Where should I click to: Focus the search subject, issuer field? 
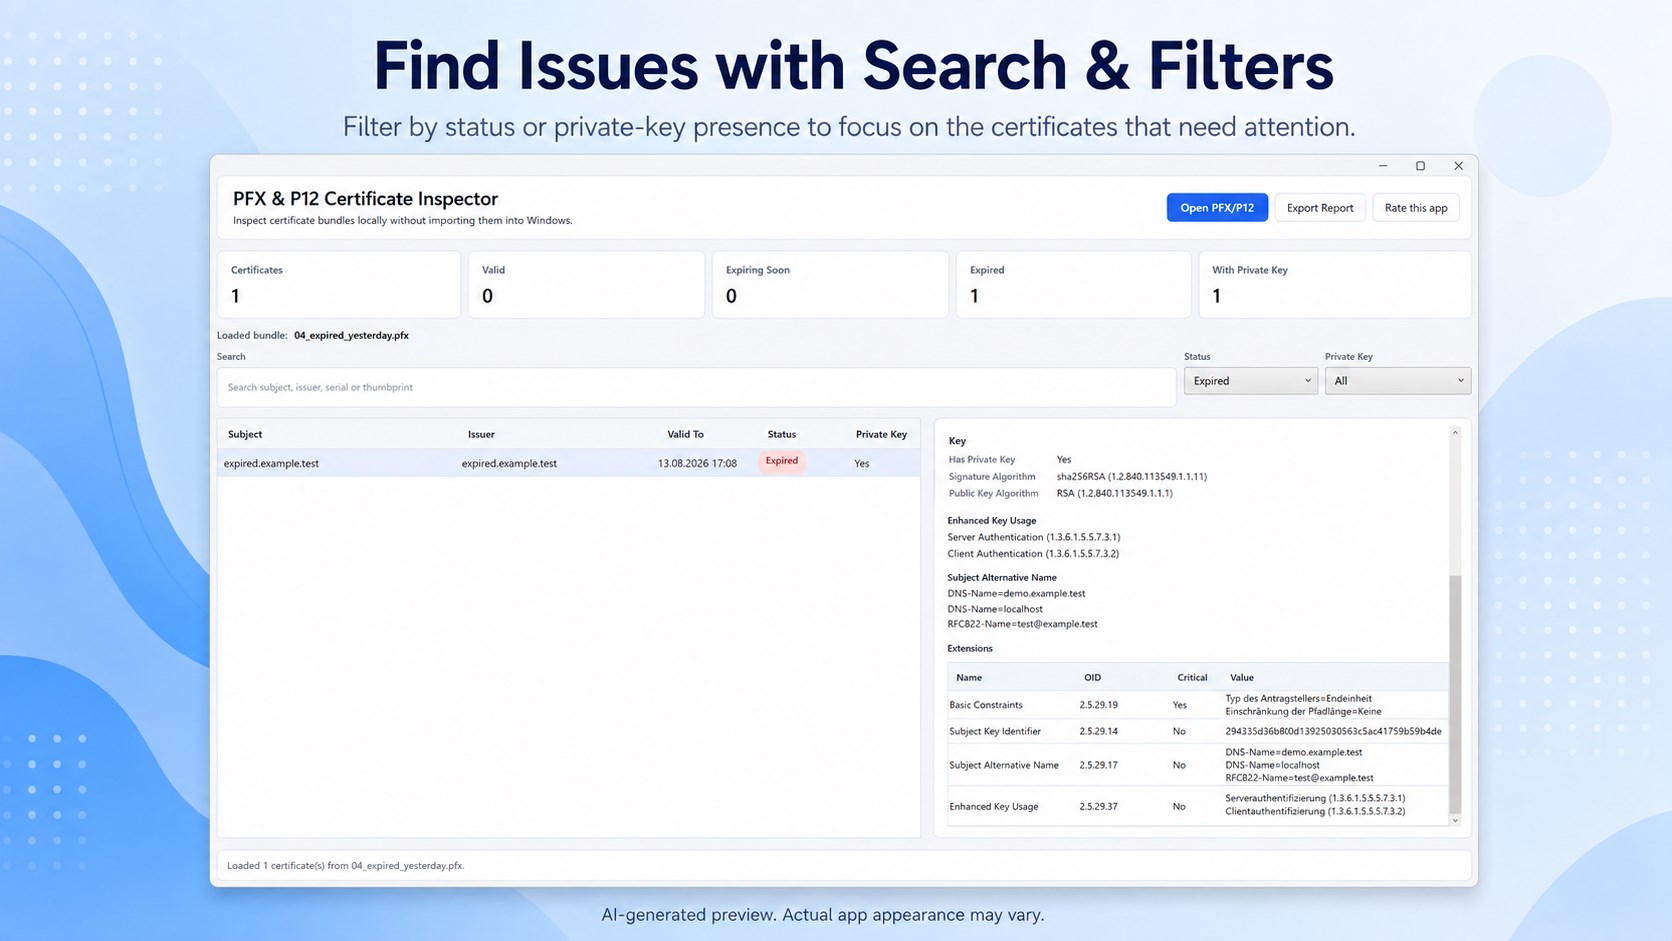pyautogui.click(x=696, y=387)
